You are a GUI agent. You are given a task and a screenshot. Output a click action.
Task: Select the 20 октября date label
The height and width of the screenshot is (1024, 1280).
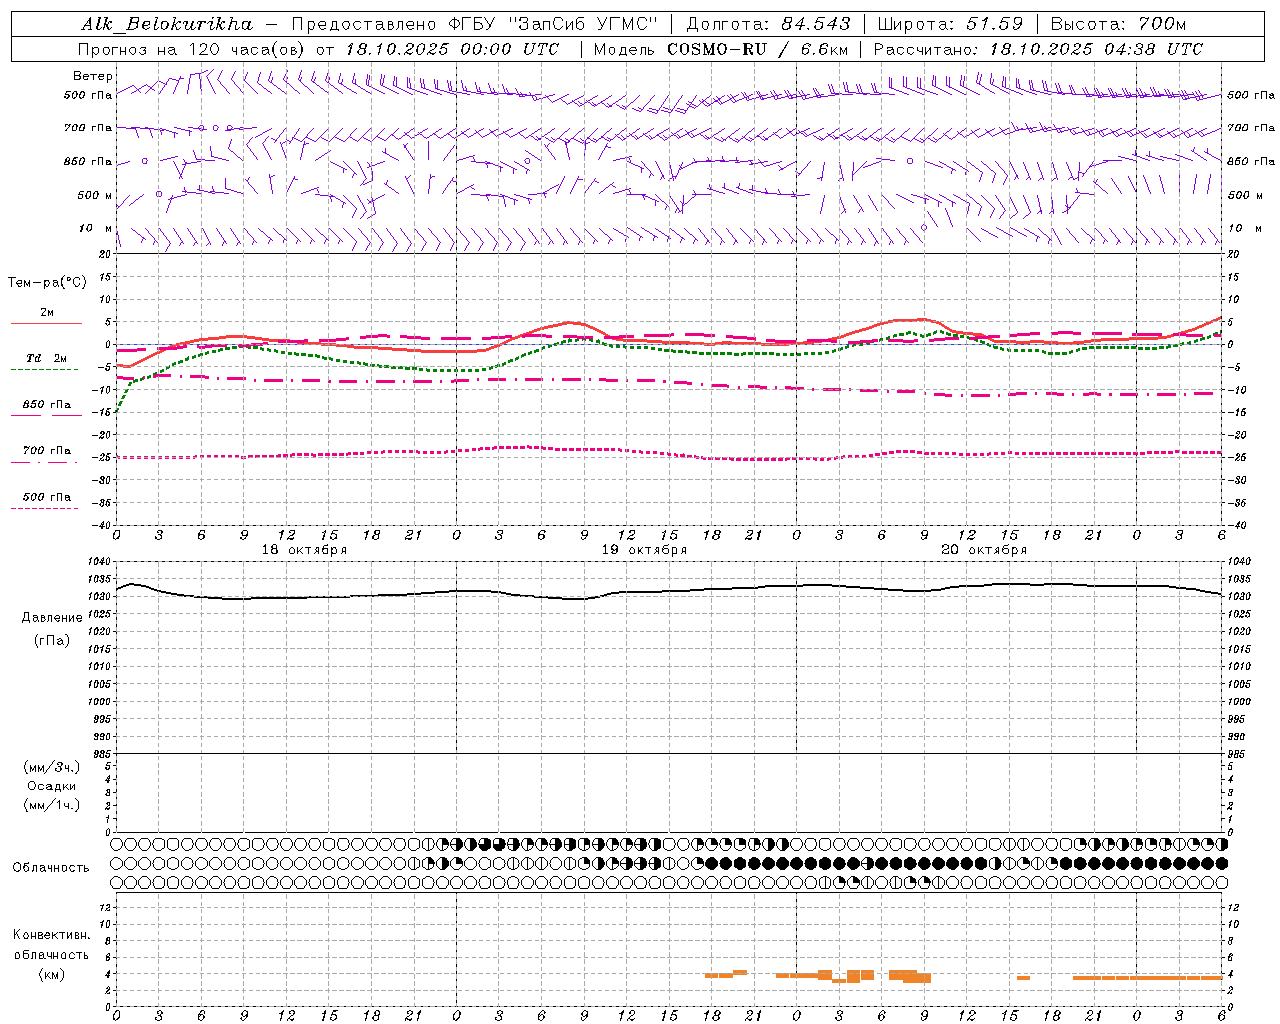pos(984,550)
